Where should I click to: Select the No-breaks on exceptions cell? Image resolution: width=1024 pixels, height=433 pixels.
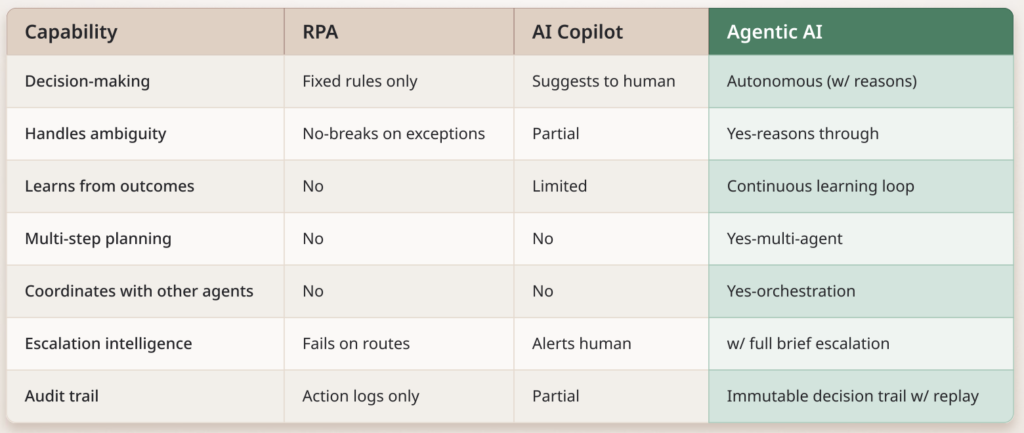pyautogui.click(x=394, y=134)
